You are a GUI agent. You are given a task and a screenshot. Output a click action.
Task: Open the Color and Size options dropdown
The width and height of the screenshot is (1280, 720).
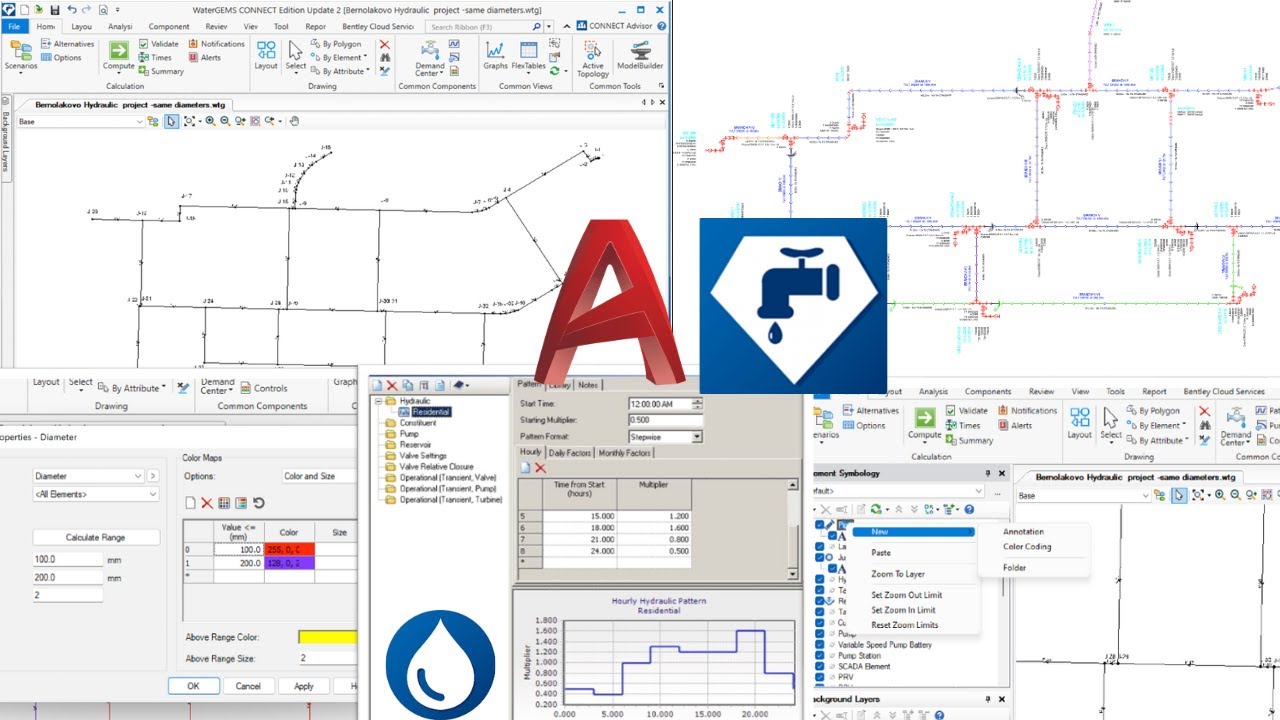click(320, 476)
